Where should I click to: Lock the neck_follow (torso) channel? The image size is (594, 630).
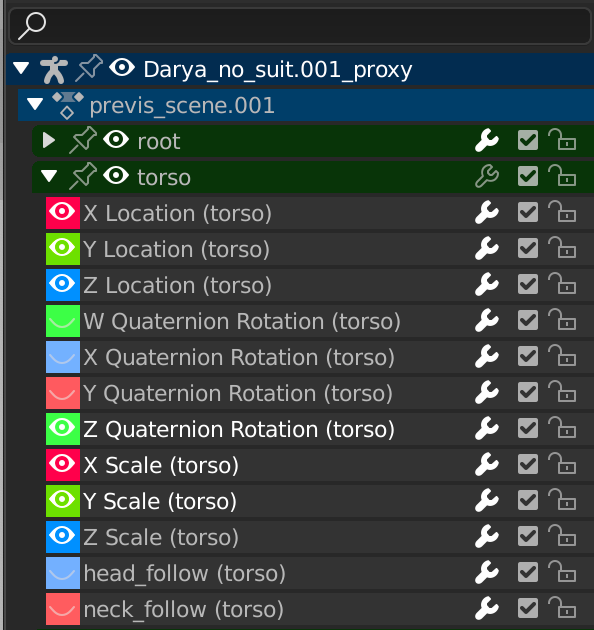(562, 608)
